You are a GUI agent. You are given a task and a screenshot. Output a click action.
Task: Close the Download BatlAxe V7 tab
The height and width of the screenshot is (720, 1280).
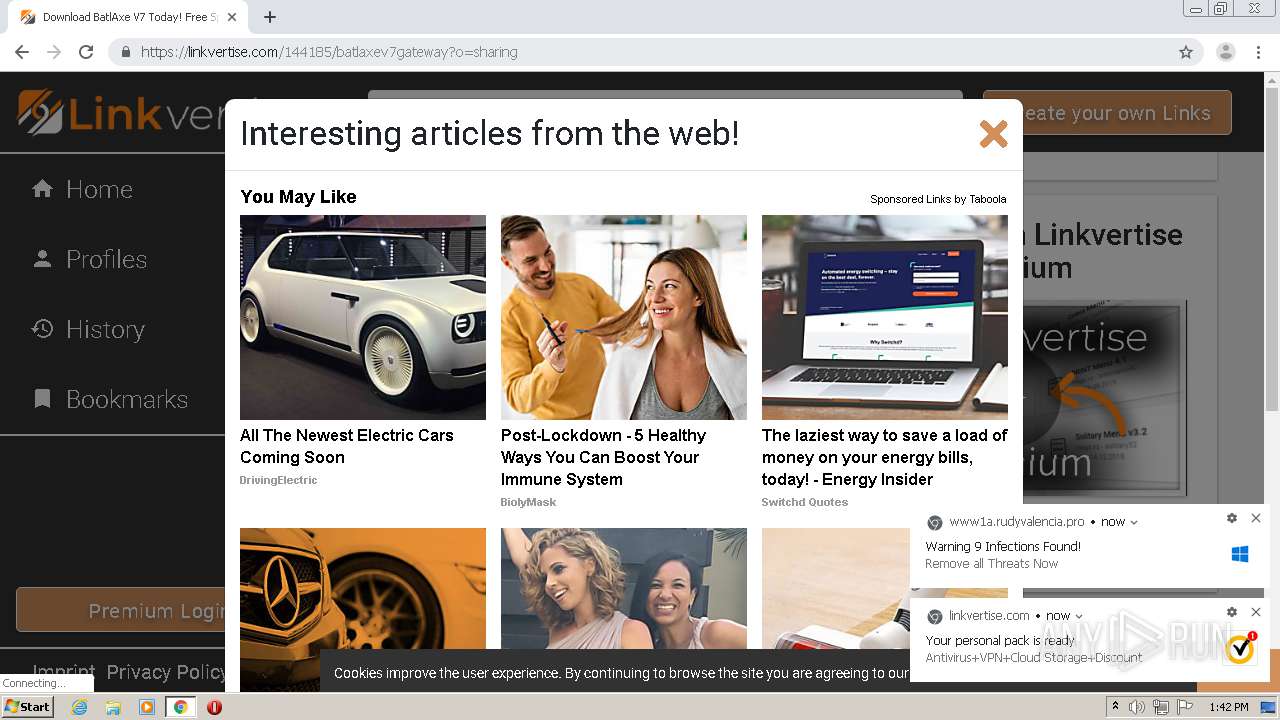click(x=232, y=17)
